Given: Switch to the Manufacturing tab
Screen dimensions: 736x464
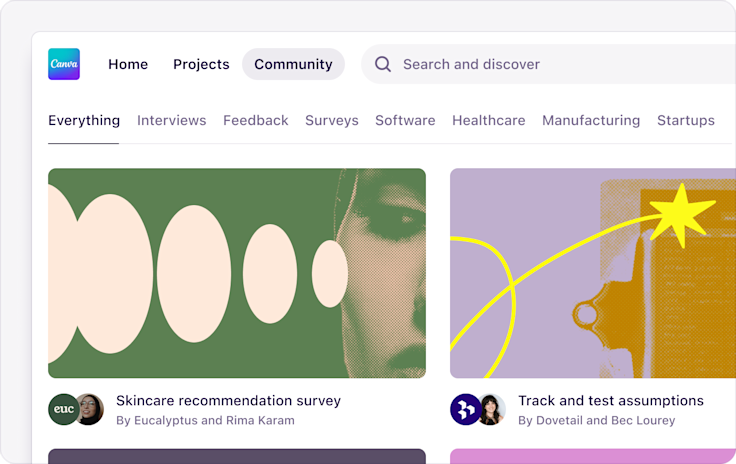Looking at the screenshot, I should tap(591, 121).
